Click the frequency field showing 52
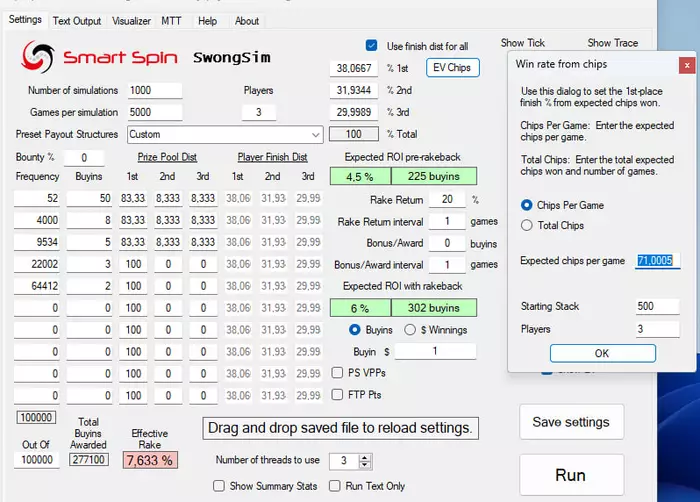Screen dimensions: 700x502 (x=37, y=198)
